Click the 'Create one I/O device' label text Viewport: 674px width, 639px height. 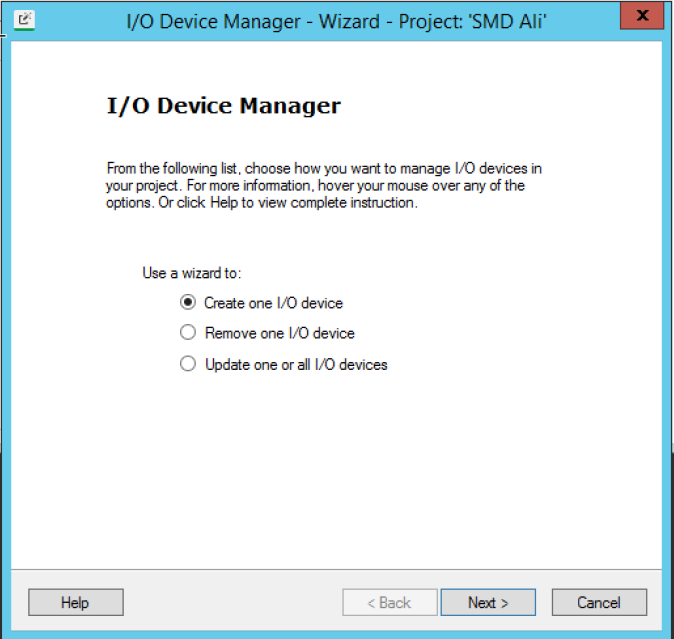[273, 303]
